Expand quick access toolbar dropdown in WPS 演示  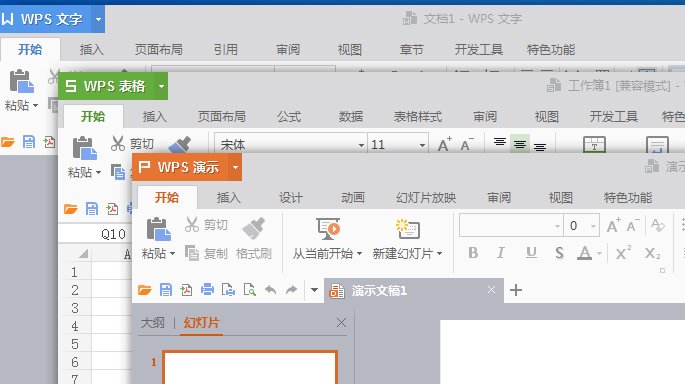click(x=314, y=290)
